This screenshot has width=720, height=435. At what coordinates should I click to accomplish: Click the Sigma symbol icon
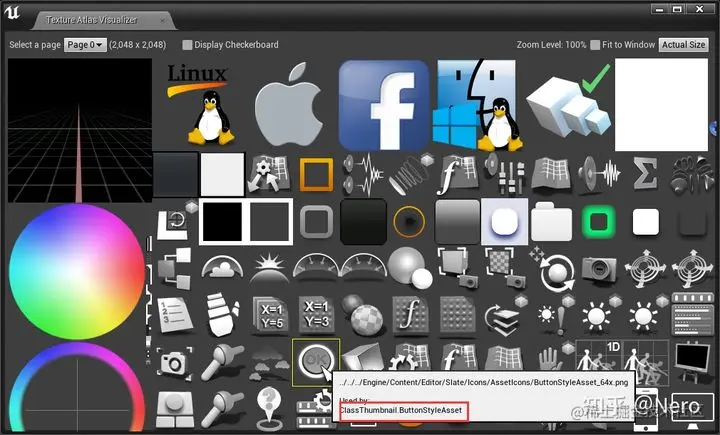click(x=645, y=174)
